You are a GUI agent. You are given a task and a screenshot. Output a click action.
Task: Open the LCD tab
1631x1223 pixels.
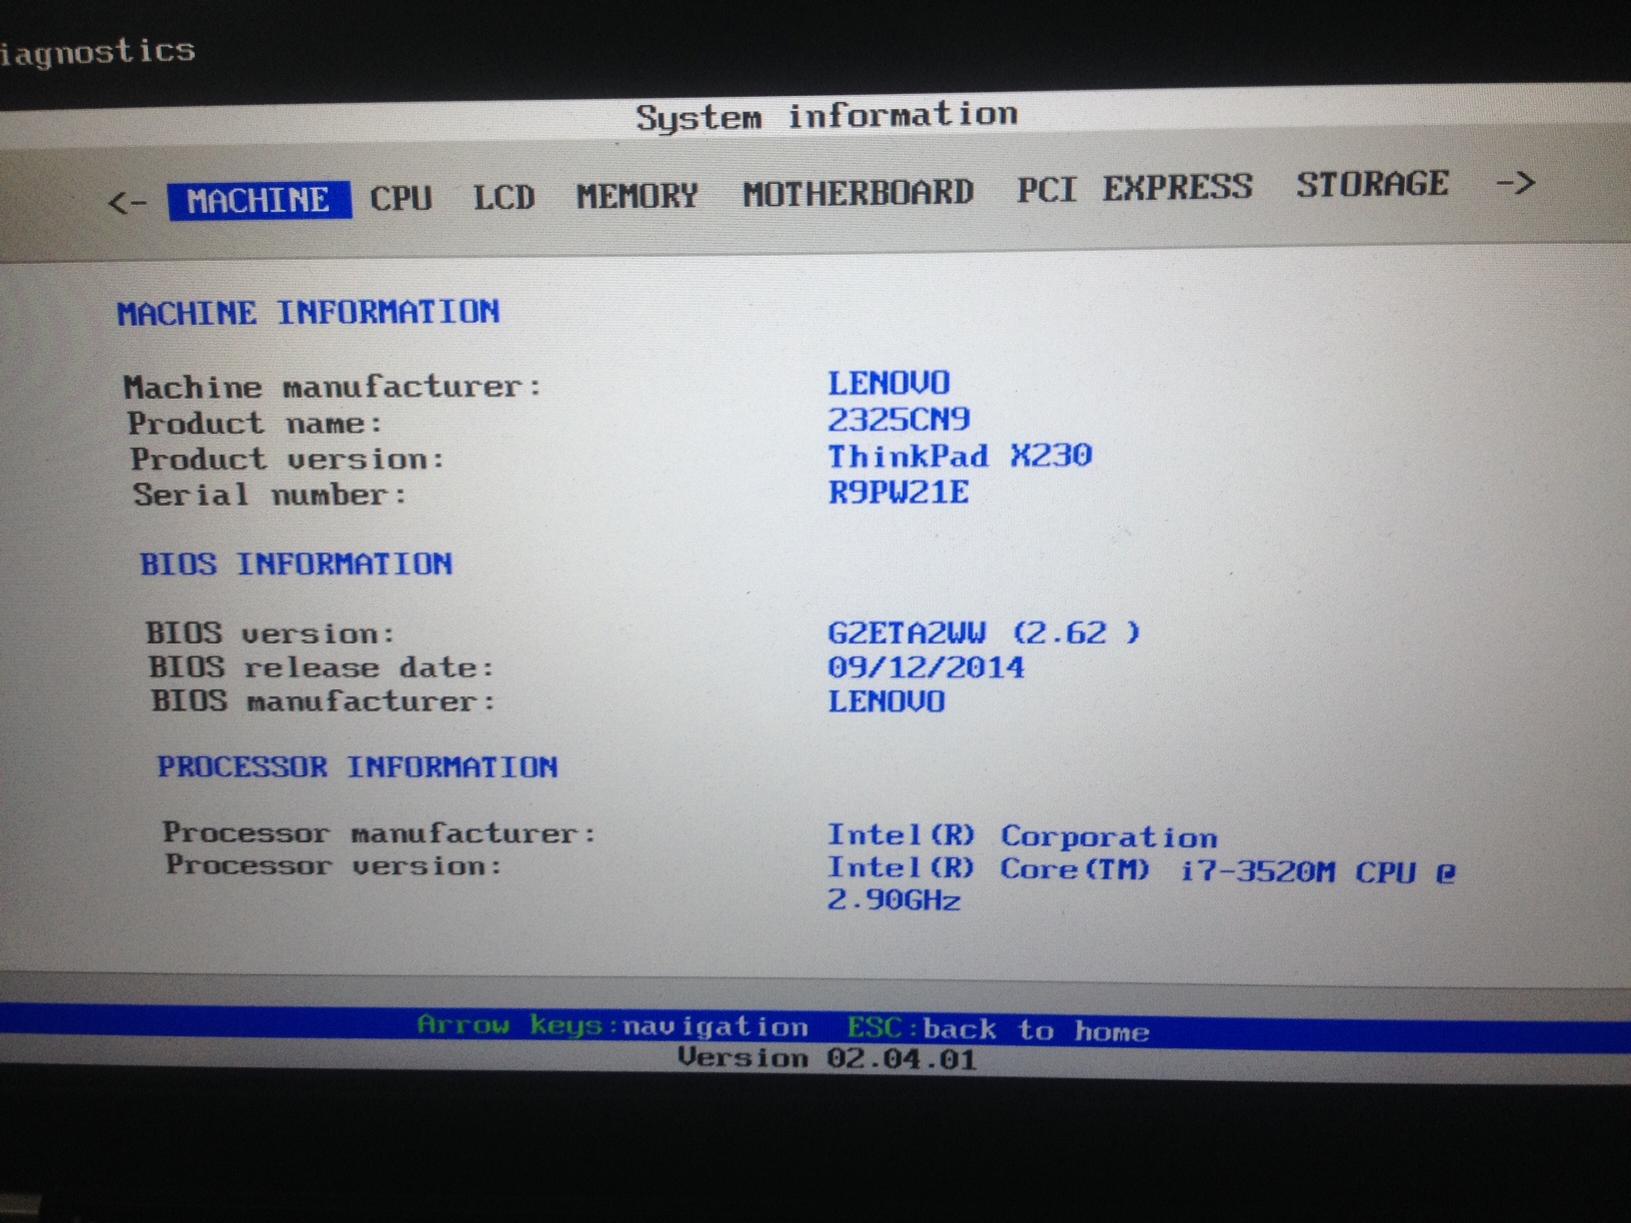click(504, 197)
